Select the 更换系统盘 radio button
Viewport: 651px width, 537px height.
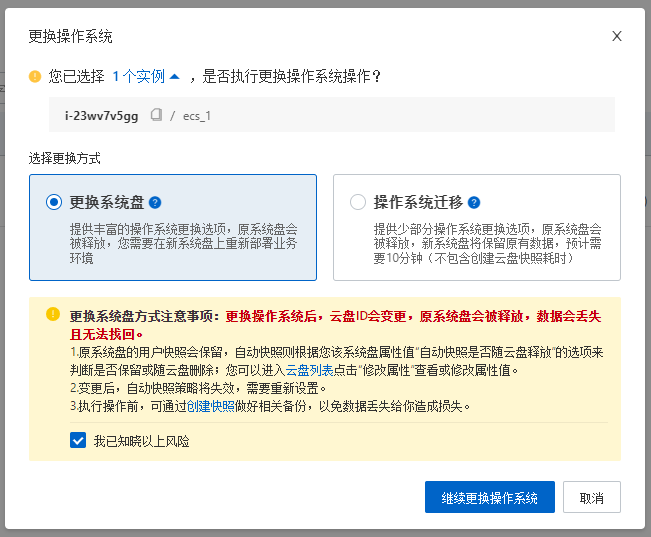point(54,202)
